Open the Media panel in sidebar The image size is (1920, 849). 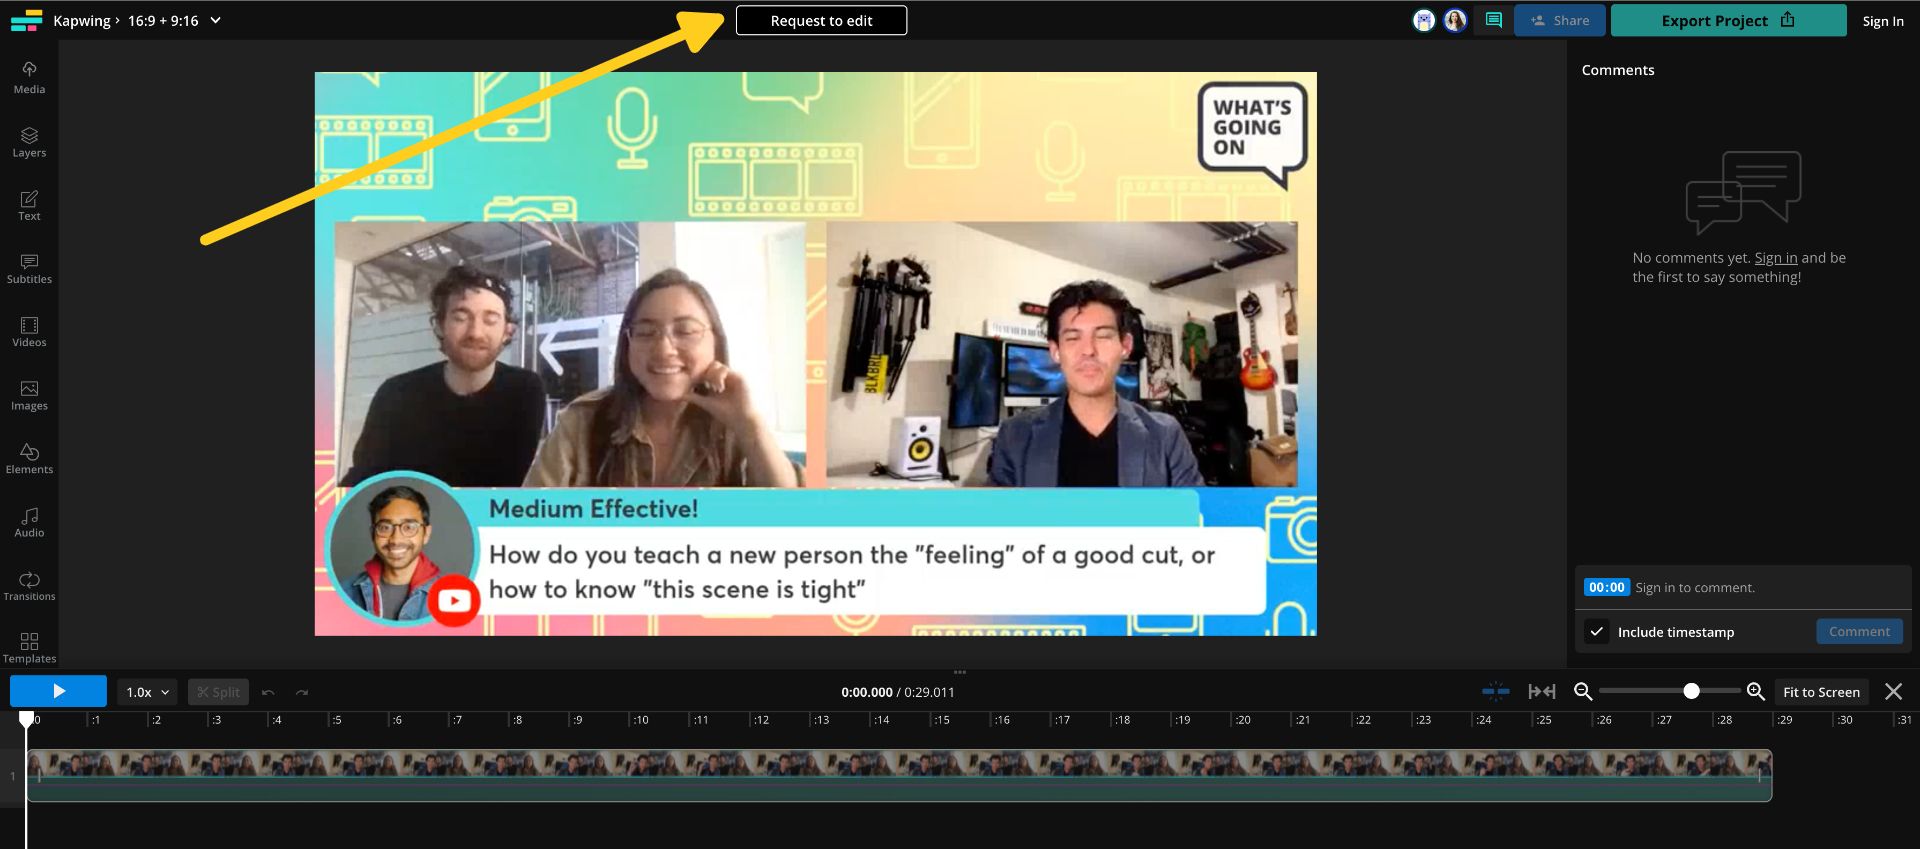tap(29, 77)
